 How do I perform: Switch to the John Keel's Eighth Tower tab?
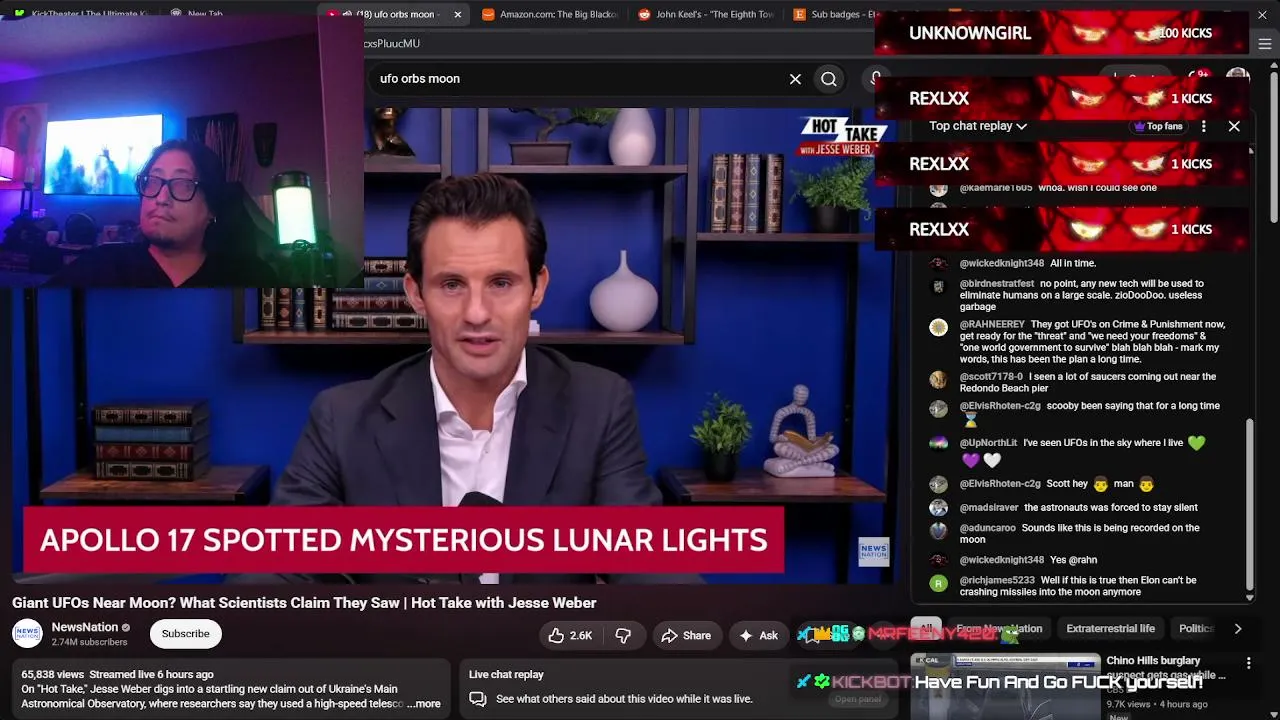point(706,14)
